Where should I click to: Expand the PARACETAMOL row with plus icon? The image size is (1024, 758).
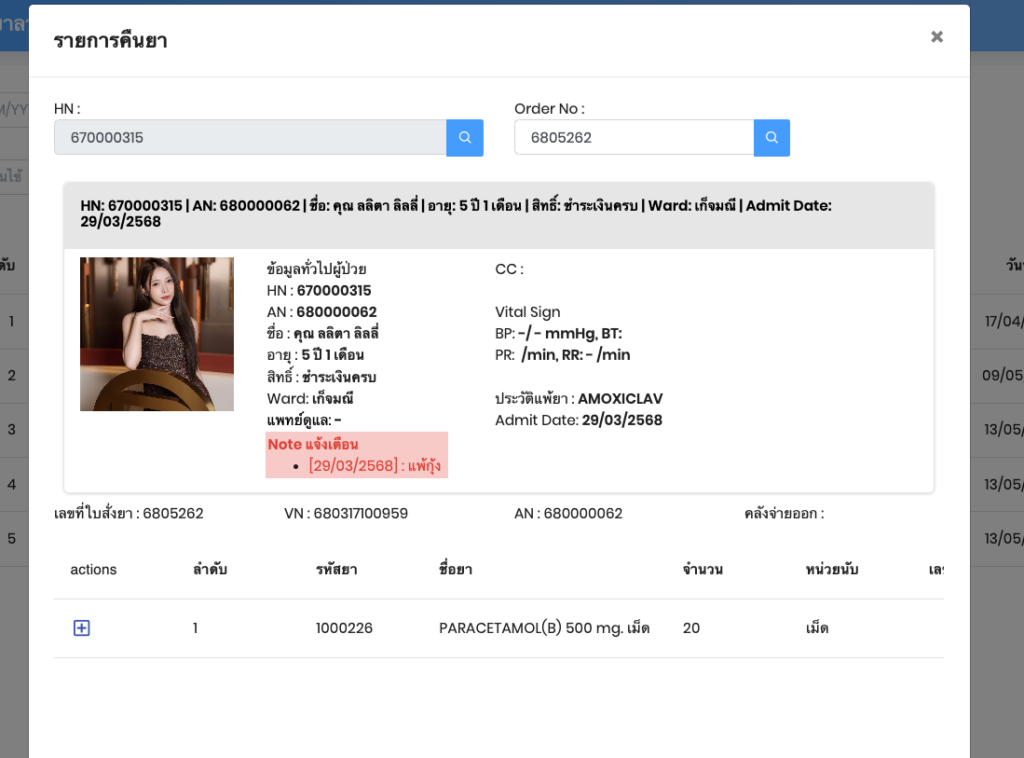pyautogui.click(x=82, y=628)
